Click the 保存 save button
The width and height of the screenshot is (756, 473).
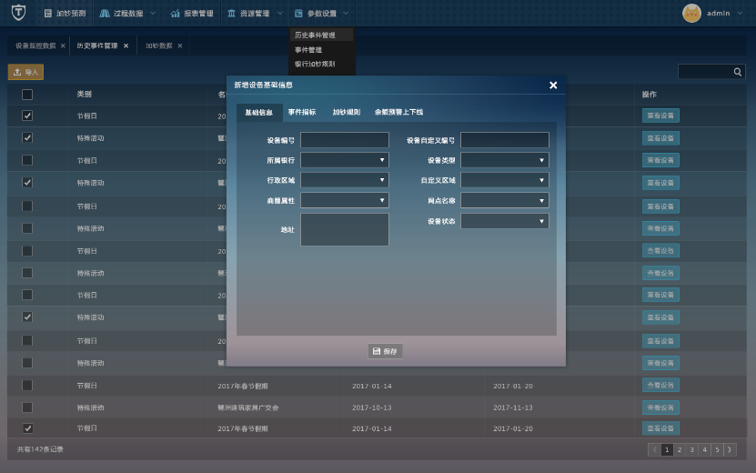coord(385,351)
